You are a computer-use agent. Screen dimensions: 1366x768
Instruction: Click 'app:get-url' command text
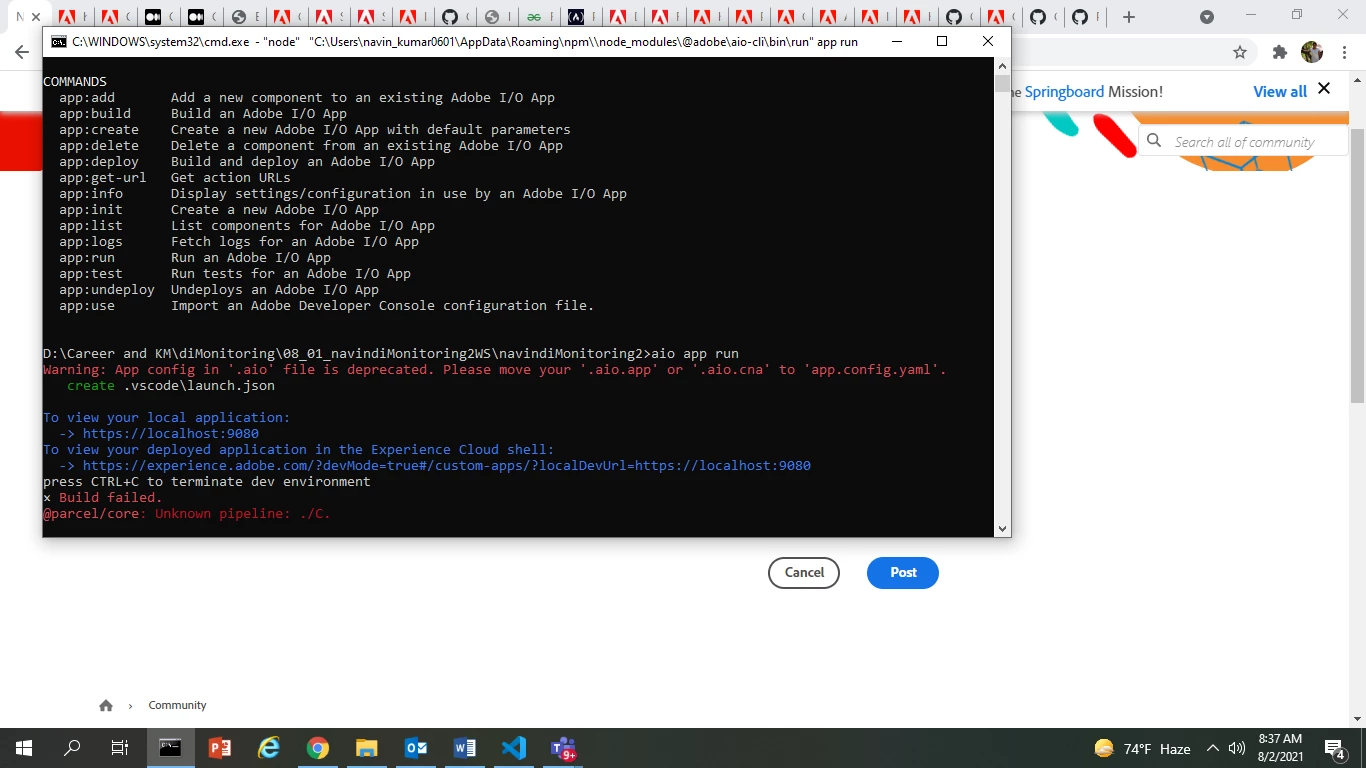coord(103,178)
